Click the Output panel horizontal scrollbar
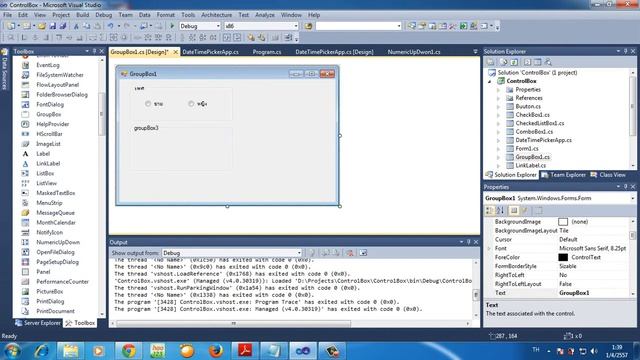 pyautogui.click(x=233, y=324)
